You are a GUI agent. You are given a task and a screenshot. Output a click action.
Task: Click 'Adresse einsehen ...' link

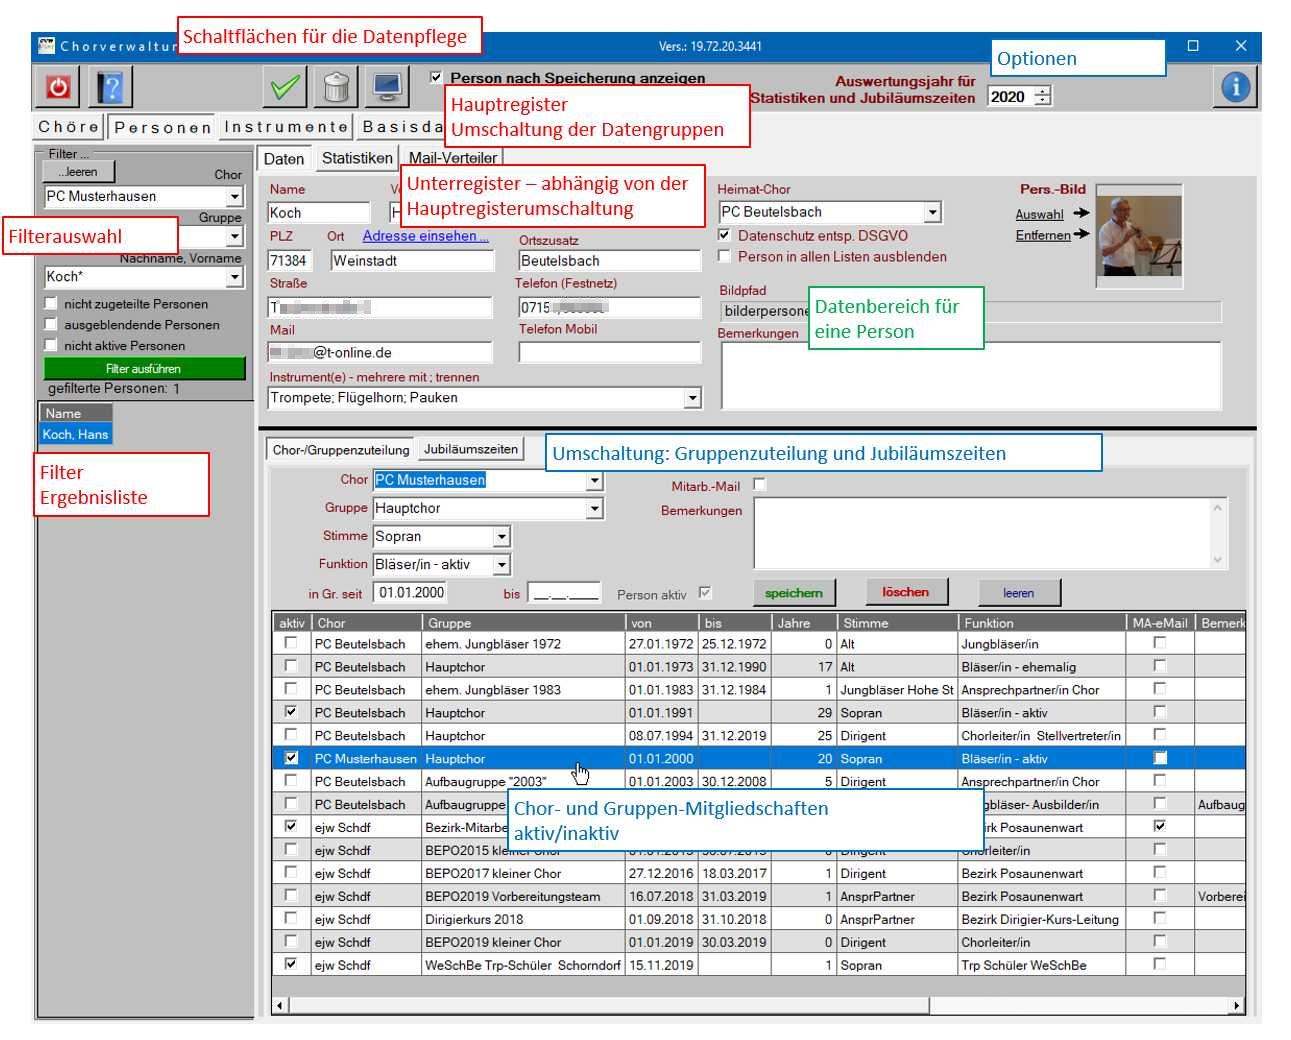[426, 236]
